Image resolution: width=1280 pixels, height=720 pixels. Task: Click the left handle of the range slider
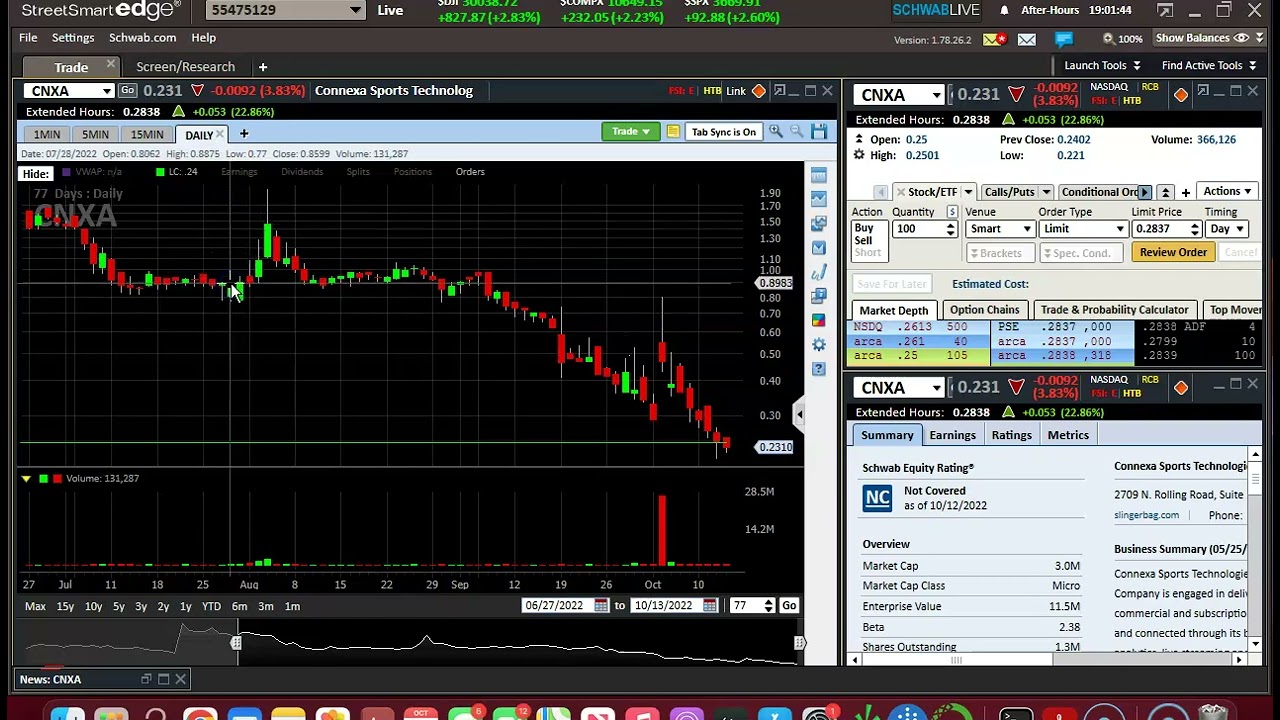(x=236, y=643)
